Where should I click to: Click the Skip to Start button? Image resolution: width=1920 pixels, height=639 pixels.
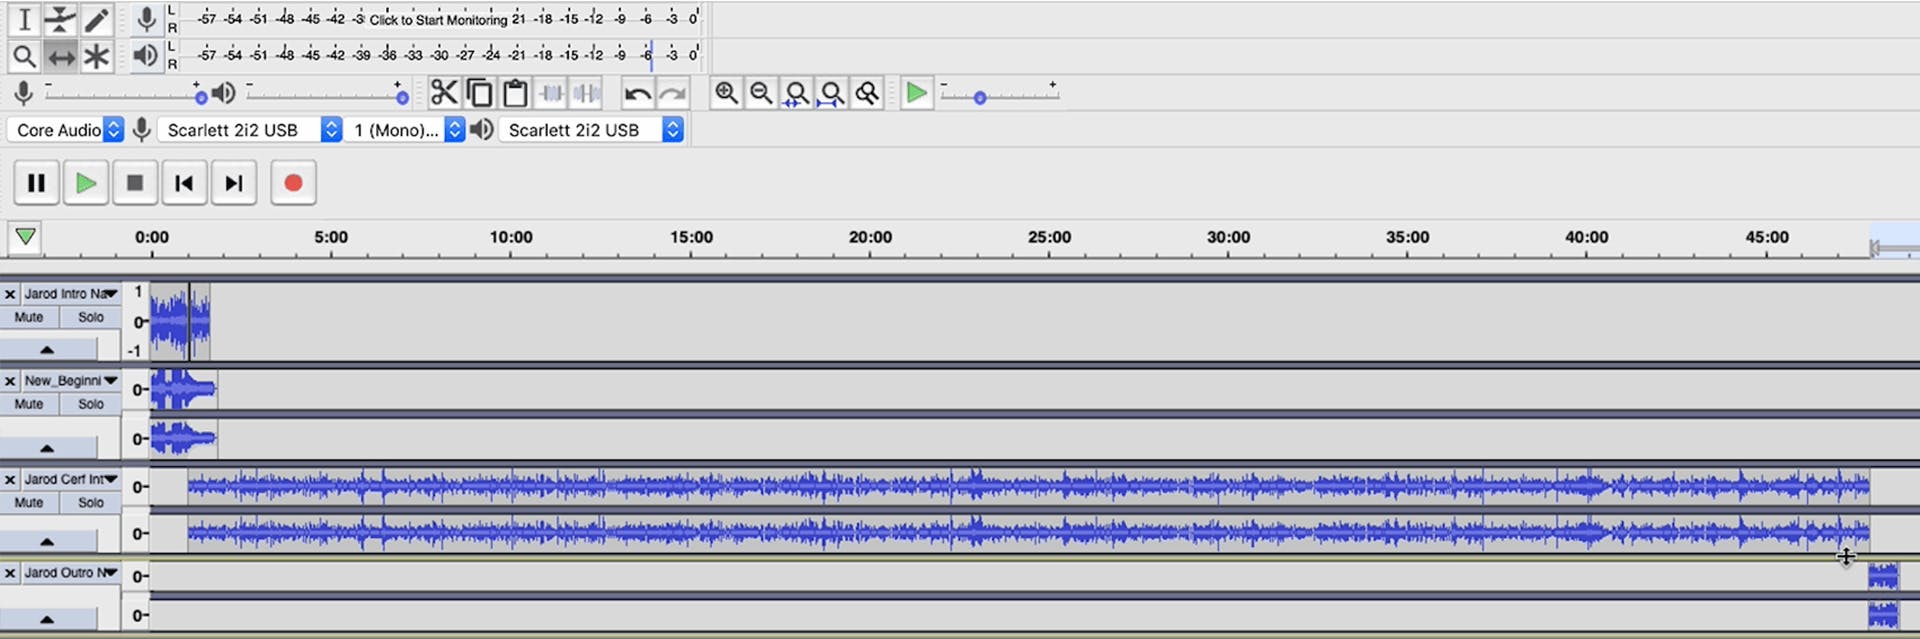[184, 183]
